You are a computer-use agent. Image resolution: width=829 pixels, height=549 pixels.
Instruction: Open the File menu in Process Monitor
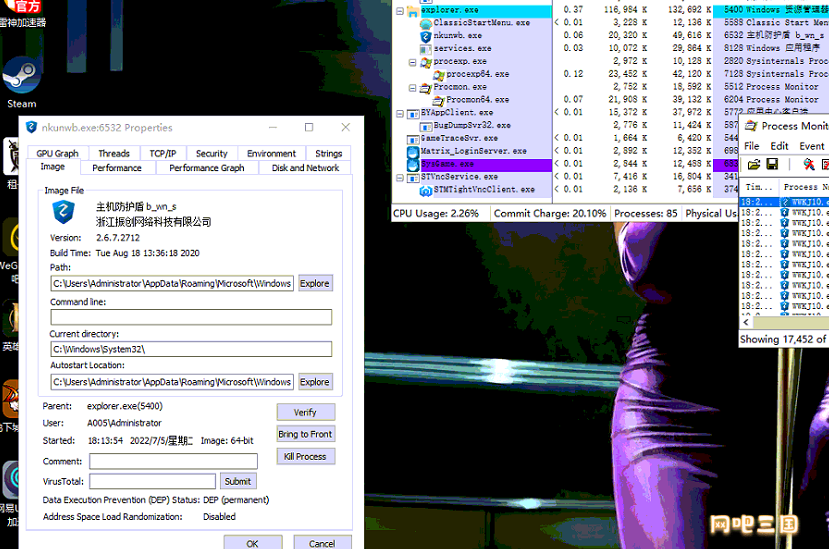click(751, 146)
